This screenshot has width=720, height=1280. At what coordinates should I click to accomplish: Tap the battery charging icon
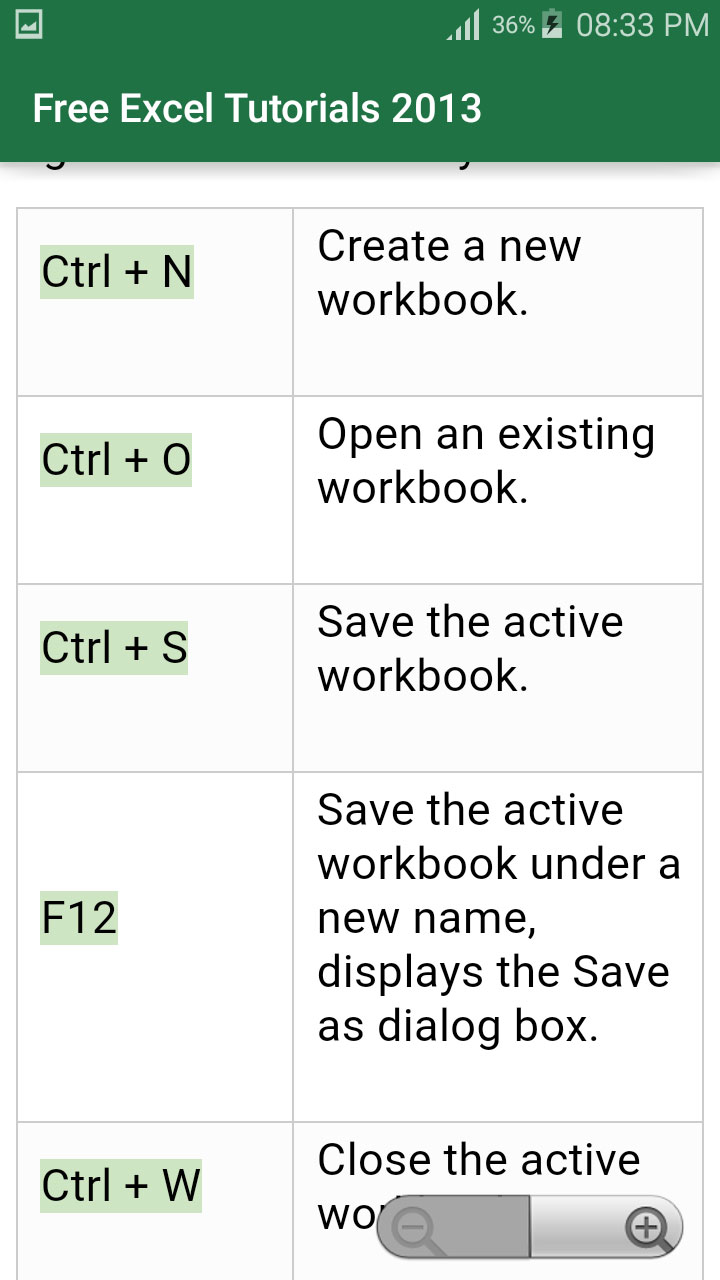coord(552,24)
